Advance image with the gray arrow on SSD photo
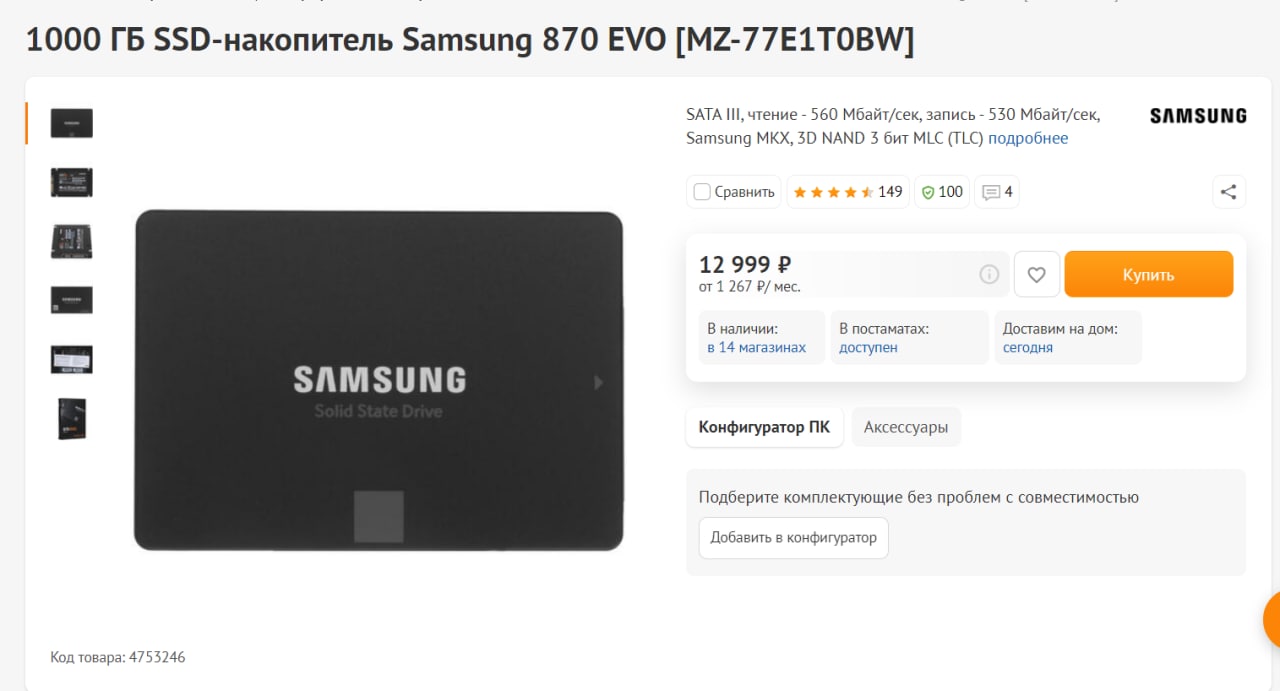The width and height of the screenshot is (1280, 691). pyautogui.click(x=599, y=382)
